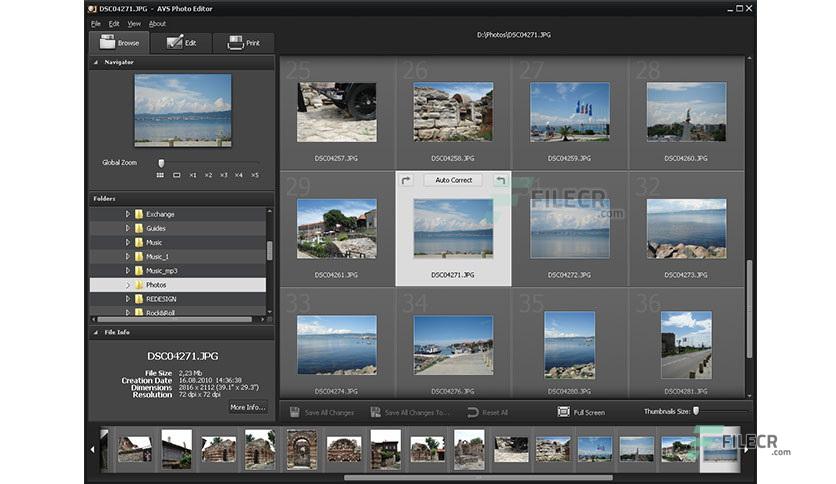Click the thumbnail grid vertical scrollbar
Screen dimensions: 836x484
[x=749, y=309]
